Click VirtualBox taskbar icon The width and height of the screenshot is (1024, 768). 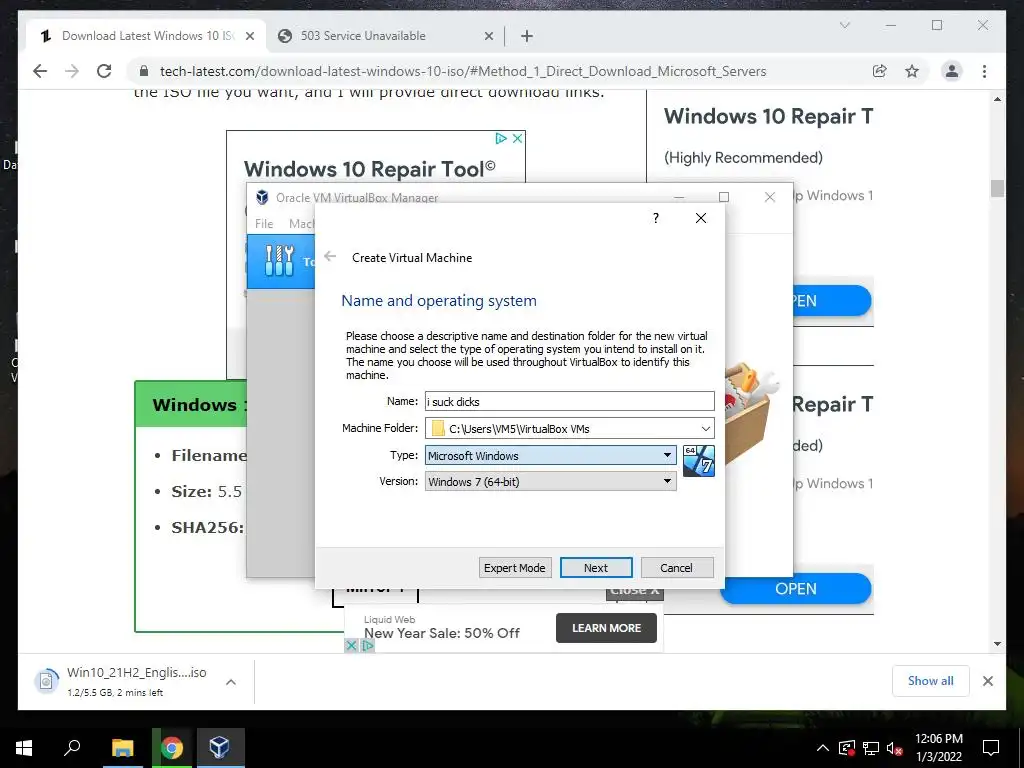tap(220, 748)
